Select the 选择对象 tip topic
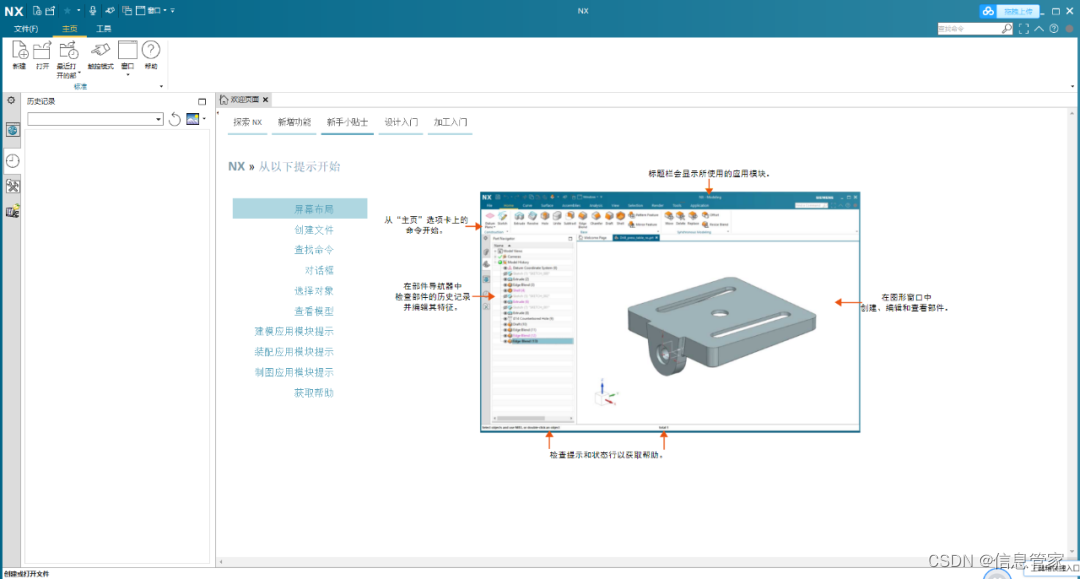 tap(314, 291)
